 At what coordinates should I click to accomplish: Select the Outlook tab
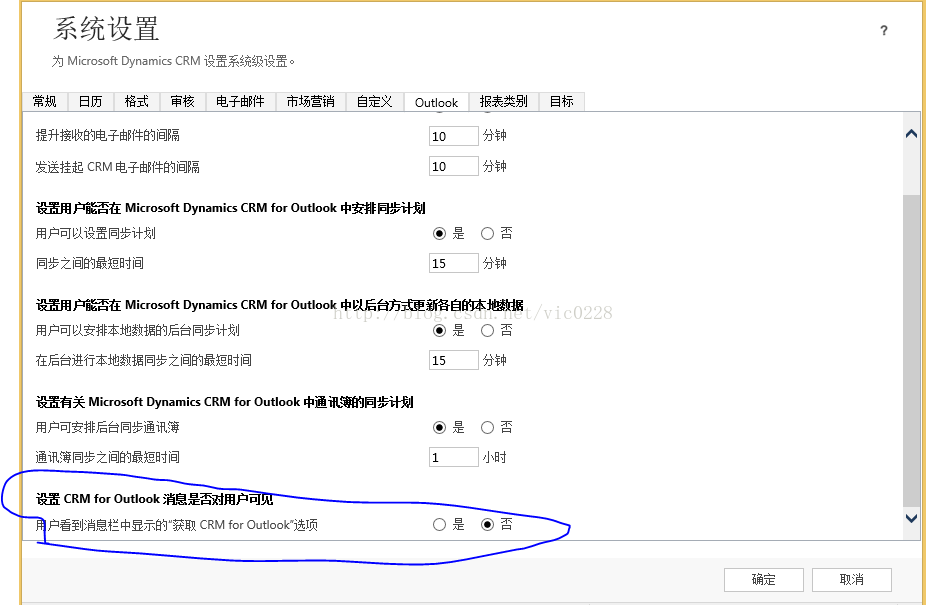(x=436, y=102)
